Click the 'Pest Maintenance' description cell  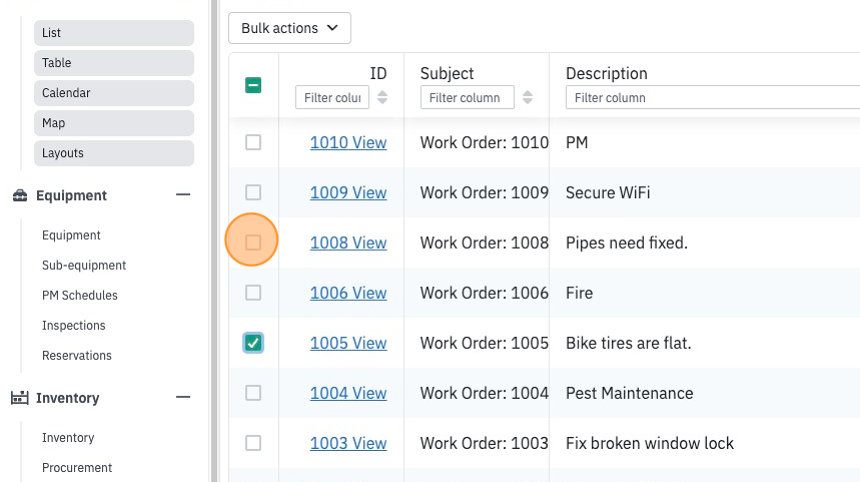(x=629, y=393)
